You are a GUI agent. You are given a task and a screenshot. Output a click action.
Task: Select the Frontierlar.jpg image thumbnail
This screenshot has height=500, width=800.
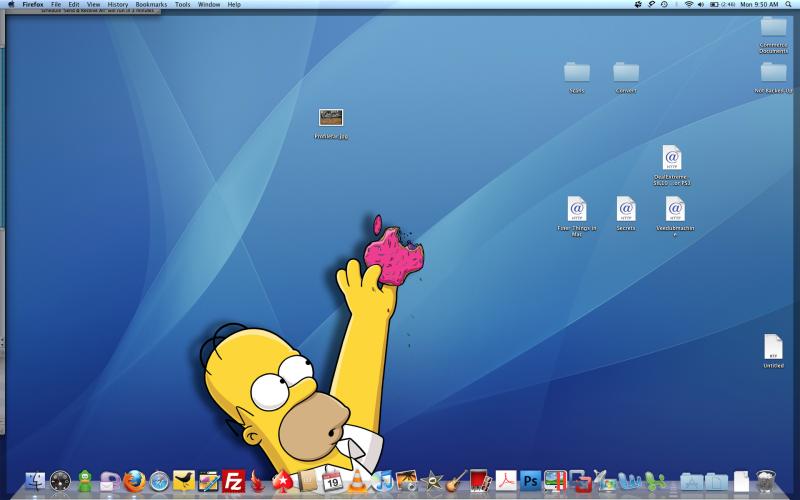pos(331,117)
